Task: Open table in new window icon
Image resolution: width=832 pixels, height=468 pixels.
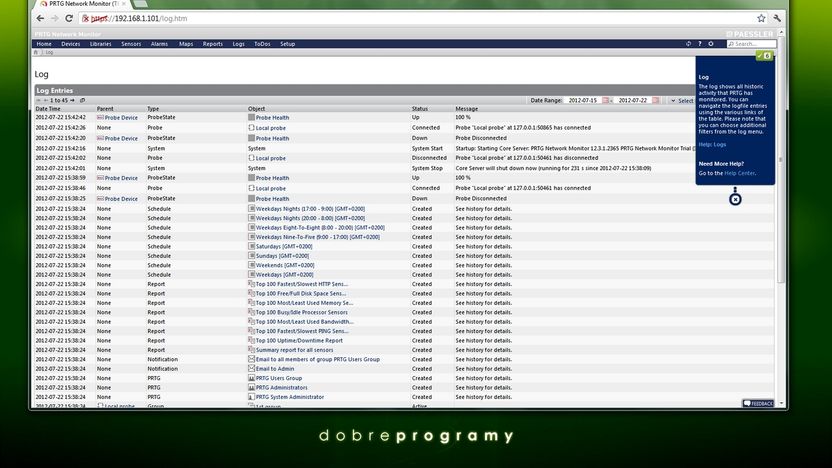Action: pyautogui.click(x=82, y=100)
